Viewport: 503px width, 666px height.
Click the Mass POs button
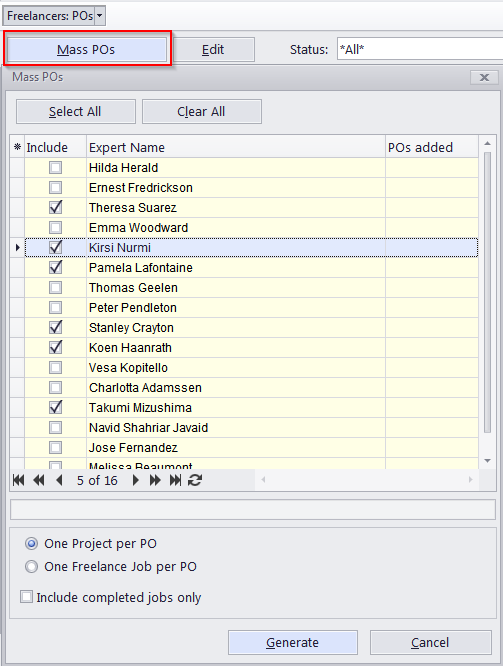pyautogui.click(x=87, y=49)
